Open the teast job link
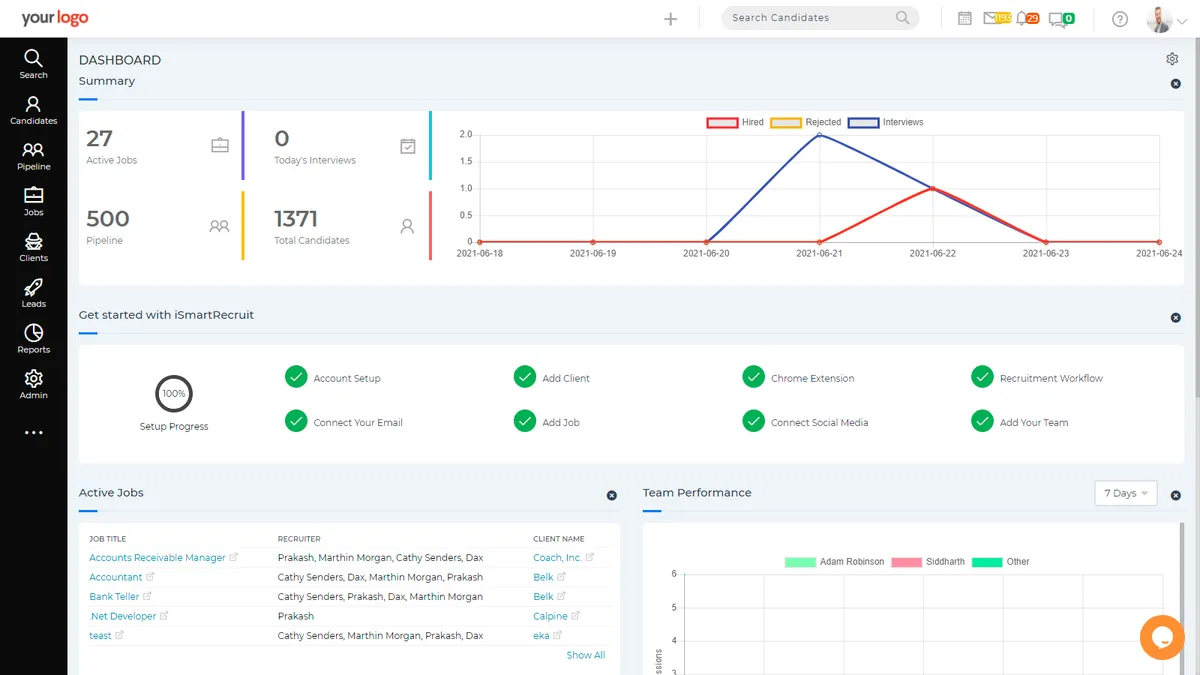This screenshot has width=1200, height=675. (101, 636)
